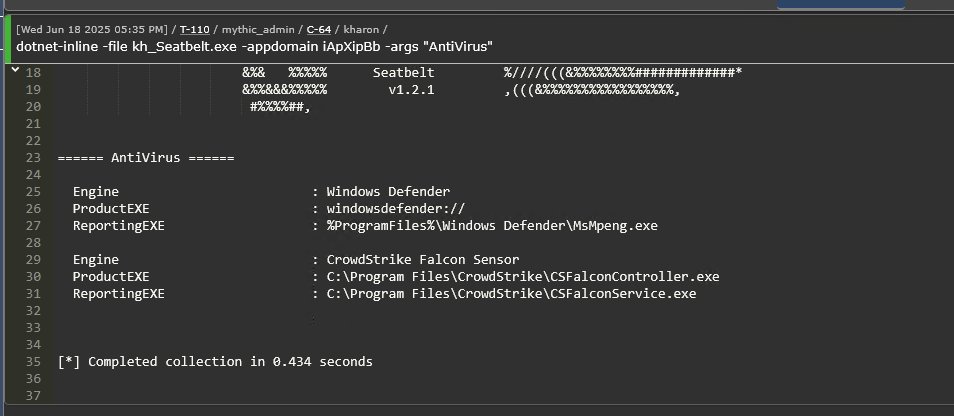Click the task timestamp Wed Jun 18 2025
The height and width of the screenshot is (416, 954).
(92, 29)
